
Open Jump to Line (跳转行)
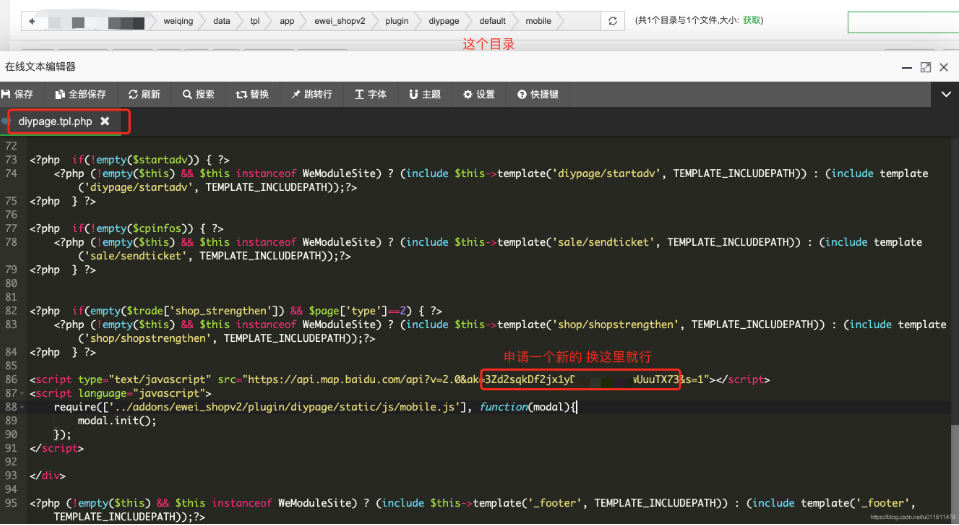pos(310,94)
